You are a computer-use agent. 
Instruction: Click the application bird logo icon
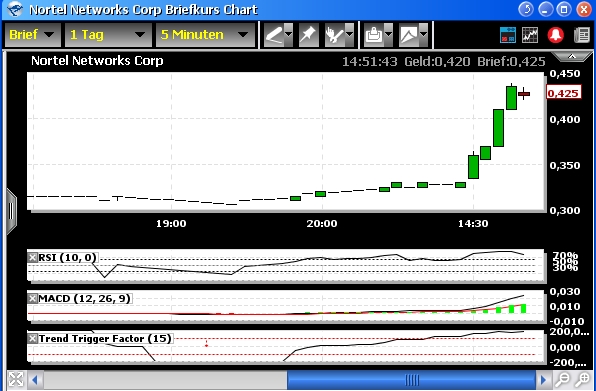(x=14, y=9)
